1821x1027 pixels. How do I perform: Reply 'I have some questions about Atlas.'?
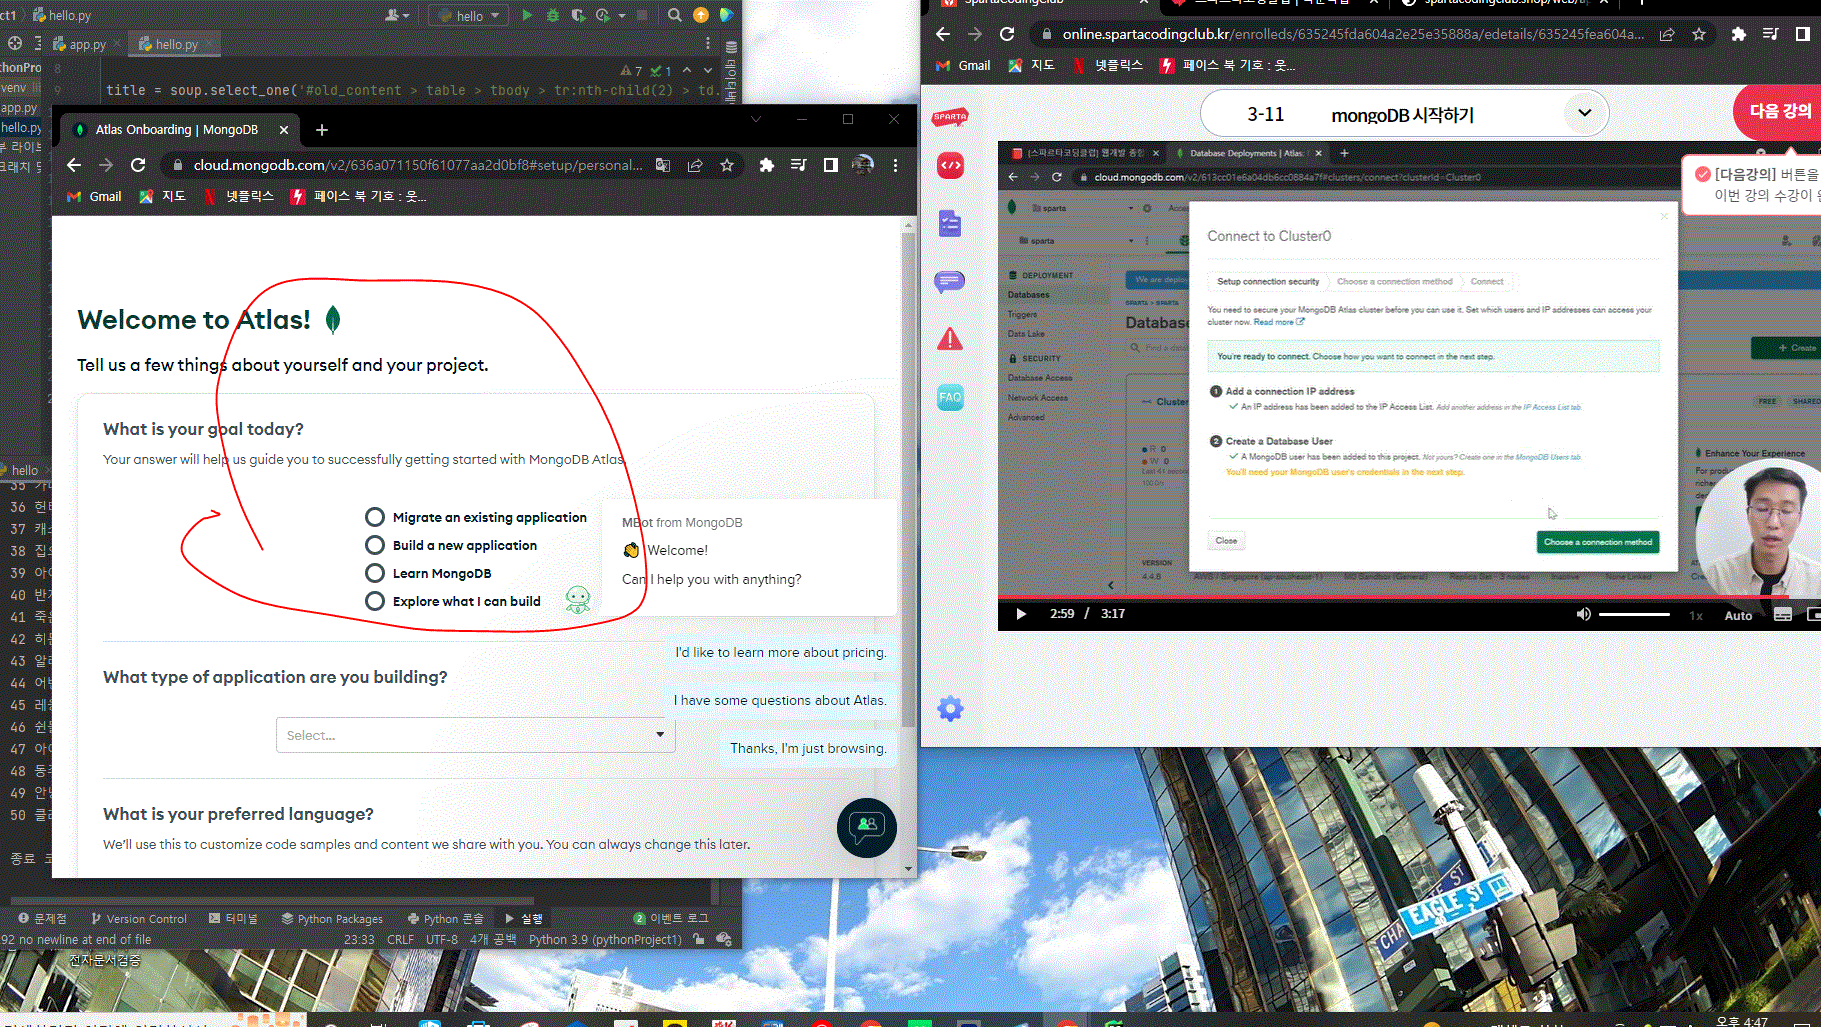[779, 700]
